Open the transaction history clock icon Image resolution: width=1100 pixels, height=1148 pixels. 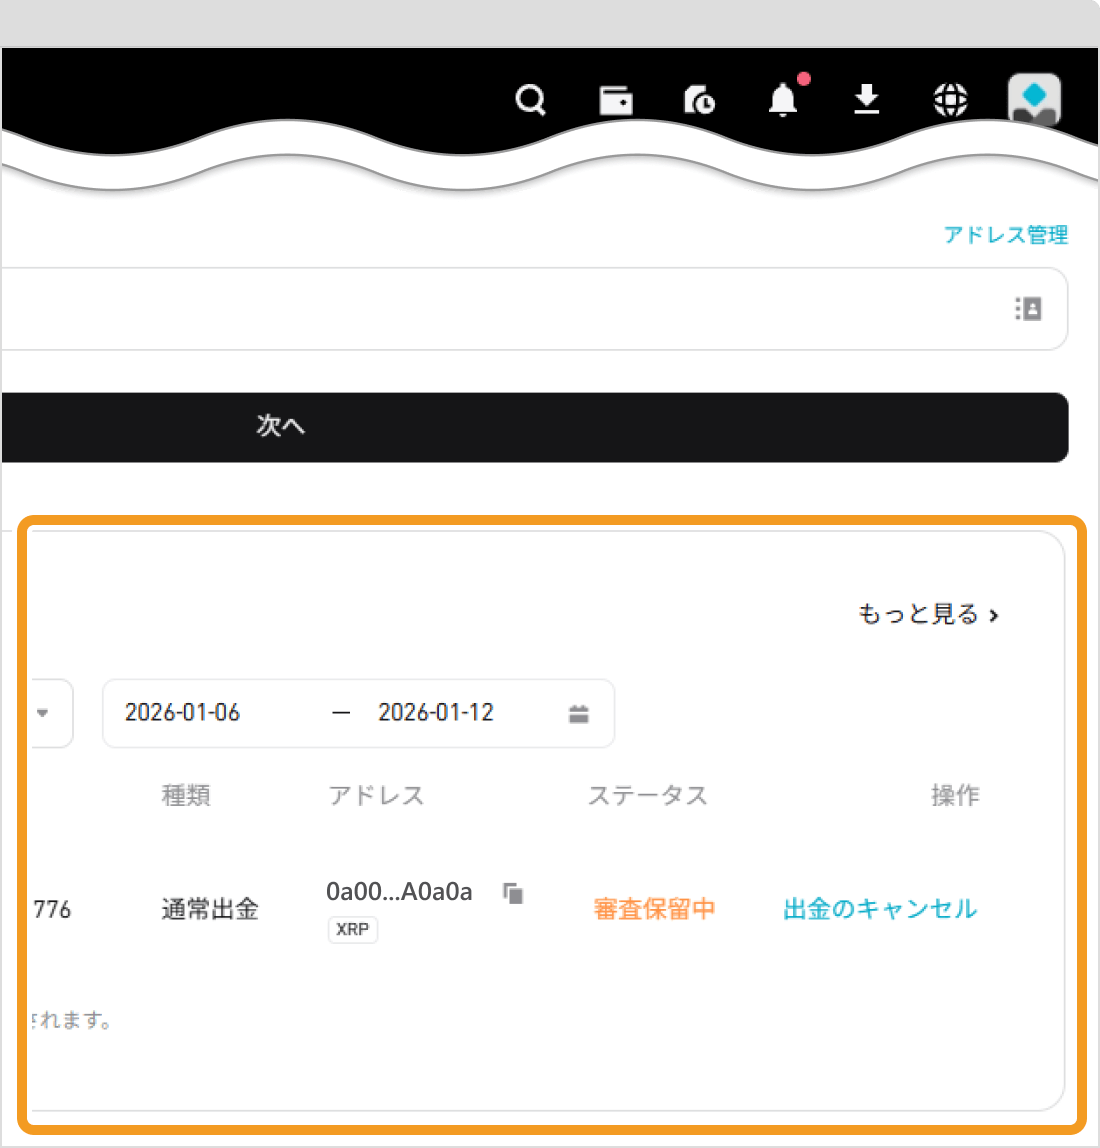pos(699,101)
